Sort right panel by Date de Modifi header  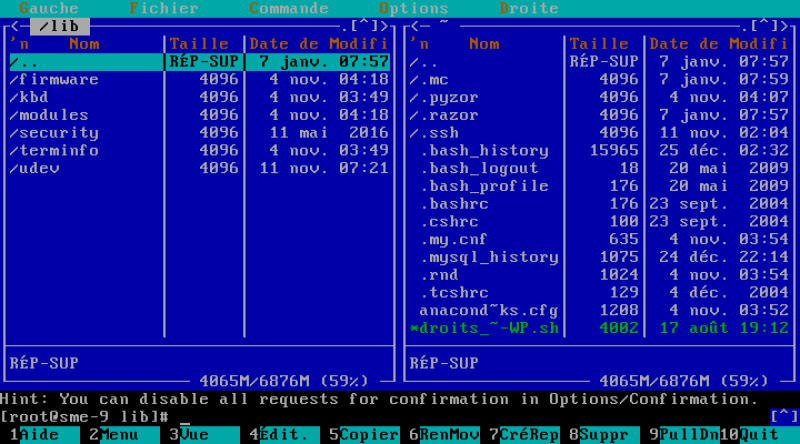719,44
